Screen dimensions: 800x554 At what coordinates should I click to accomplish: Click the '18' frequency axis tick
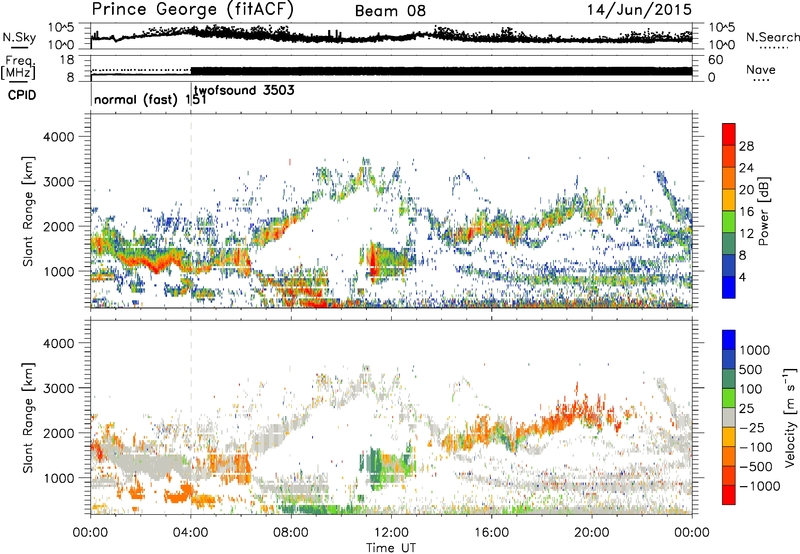click(x=66, y=60)
